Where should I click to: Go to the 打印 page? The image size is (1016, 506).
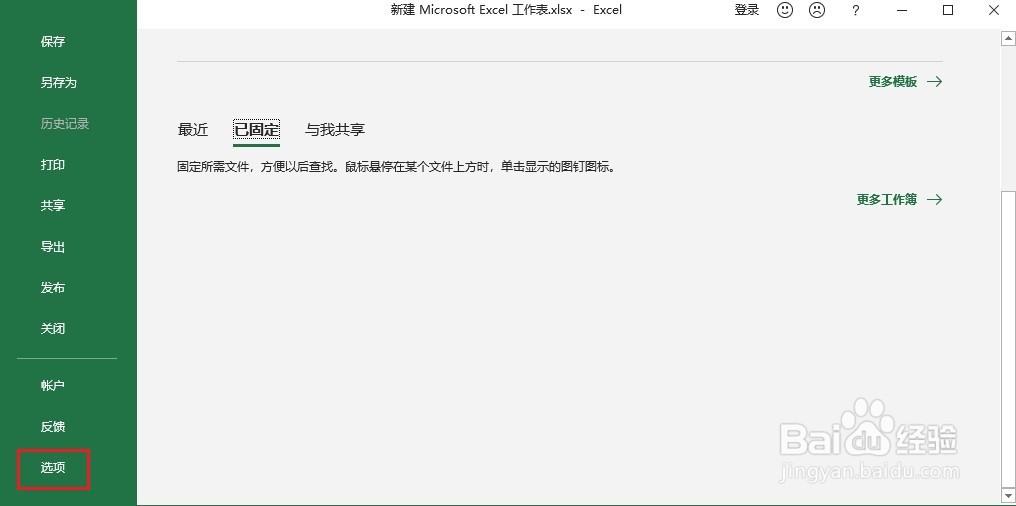click(52, 165)
